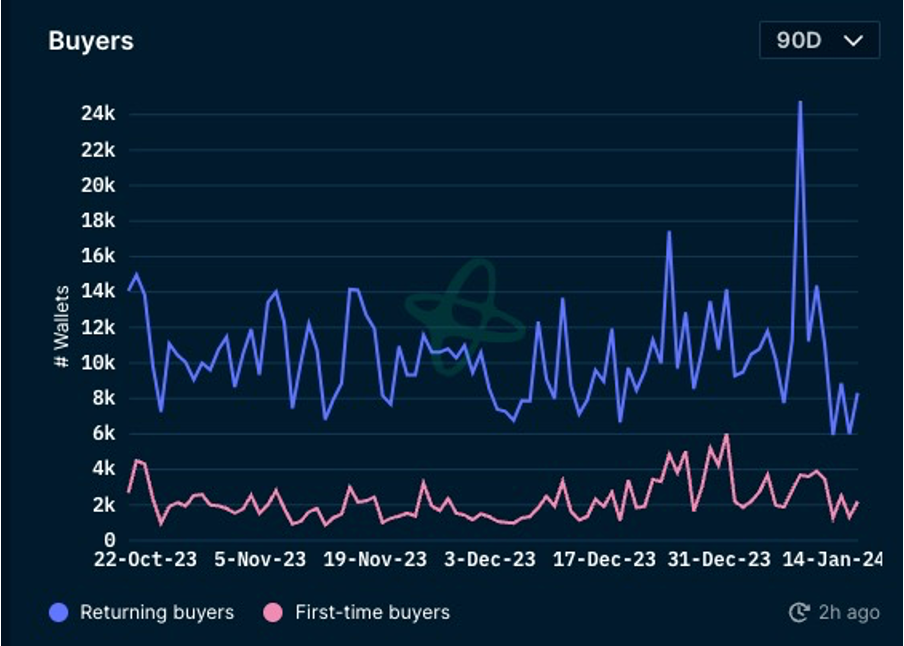Select the 14-Jan-24 date axis label
The image size is (904, 646).
832,559
